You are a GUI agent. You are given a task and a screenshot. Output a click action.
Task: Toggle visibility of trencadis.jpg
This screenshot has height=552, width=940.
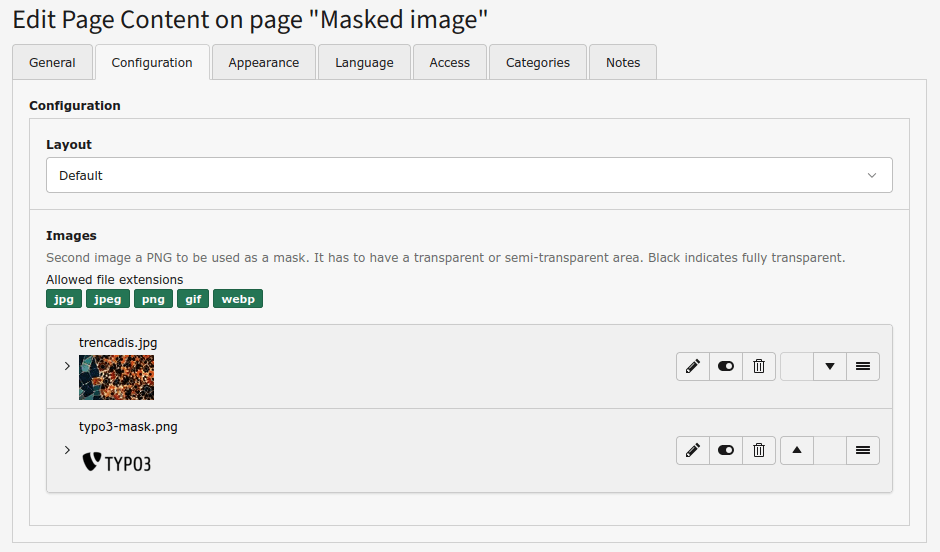726,367
